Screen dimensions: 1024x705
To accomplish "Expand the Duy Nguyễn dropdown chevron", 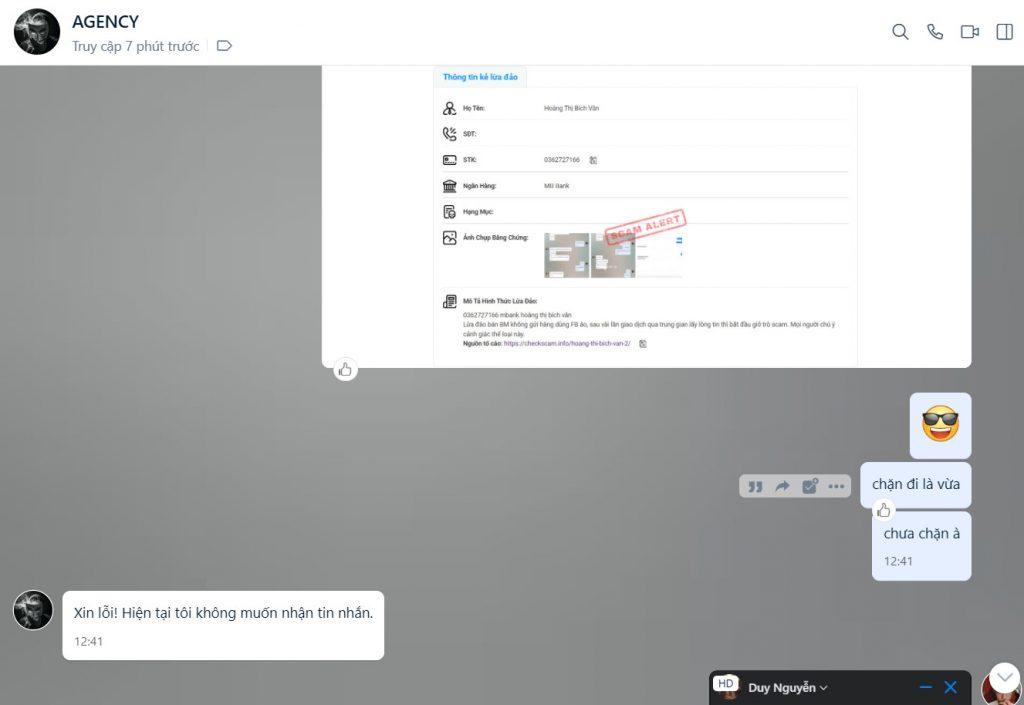I will [824, 688].
